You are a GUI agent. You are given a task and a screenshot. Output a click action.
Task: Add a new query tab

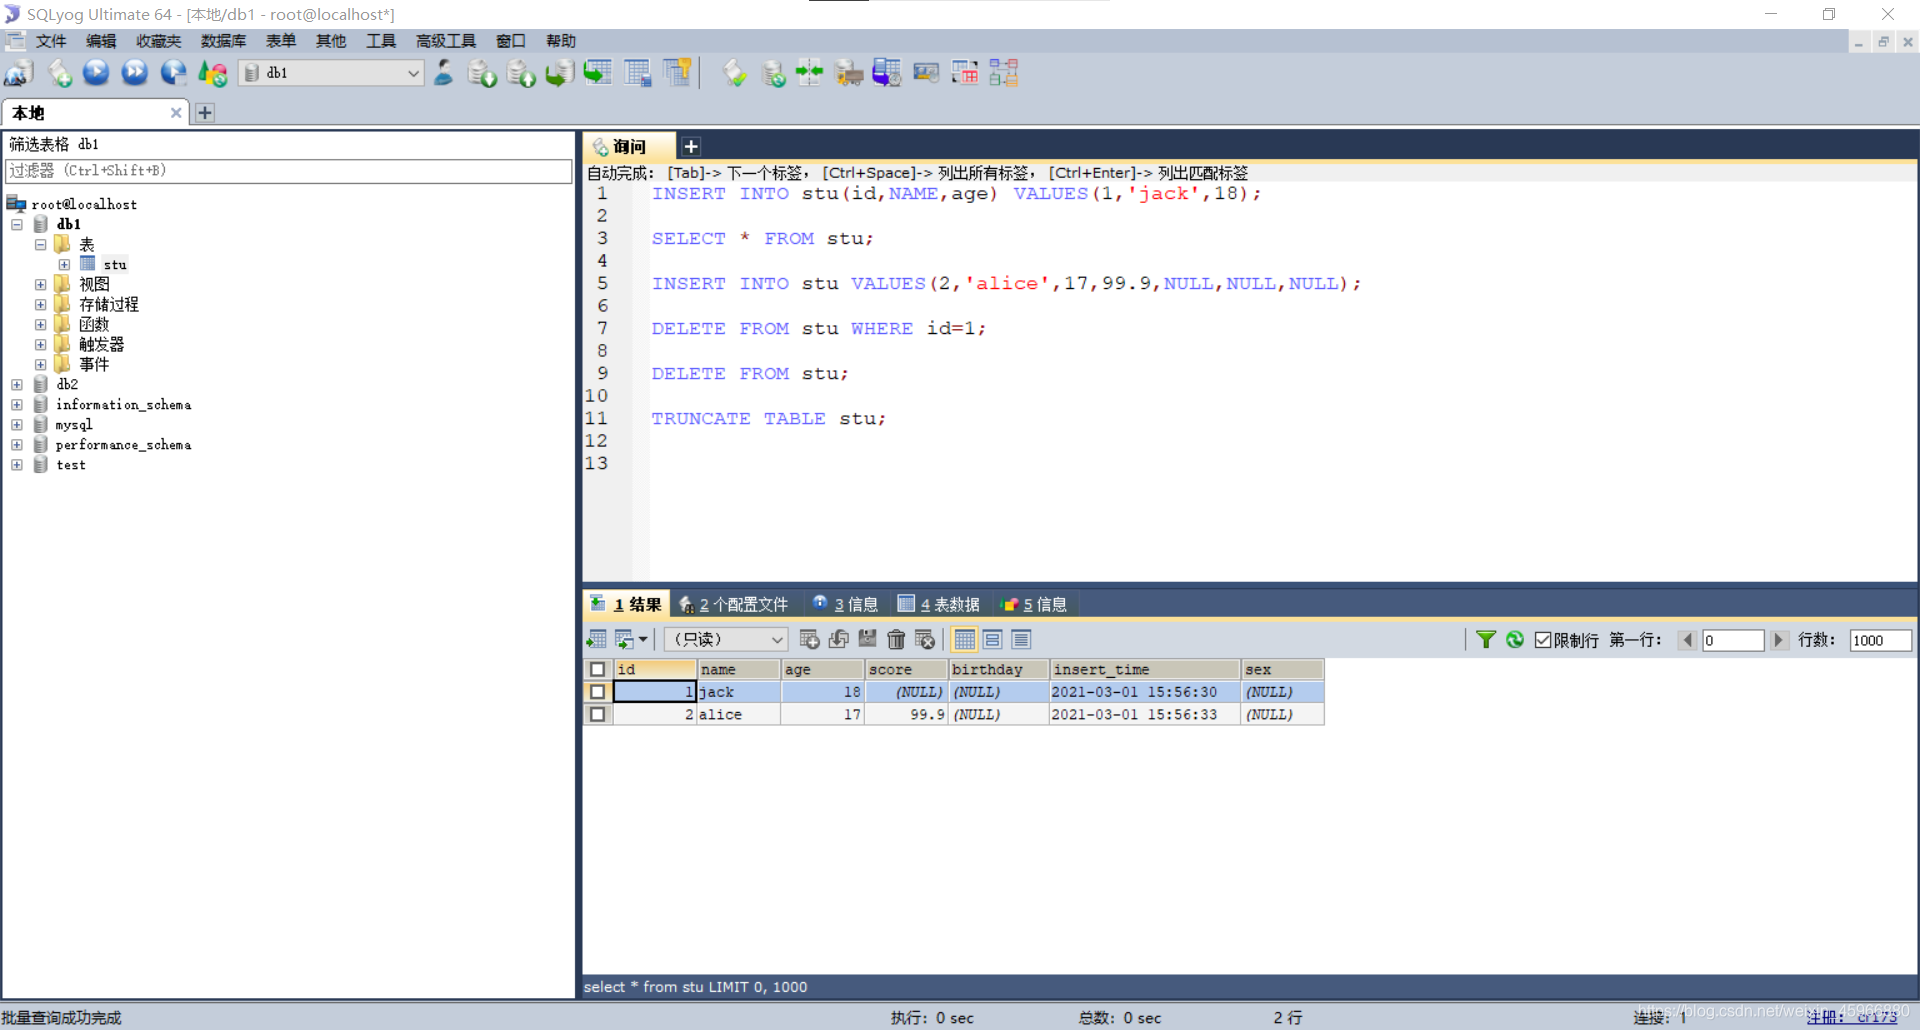[691, 147]
